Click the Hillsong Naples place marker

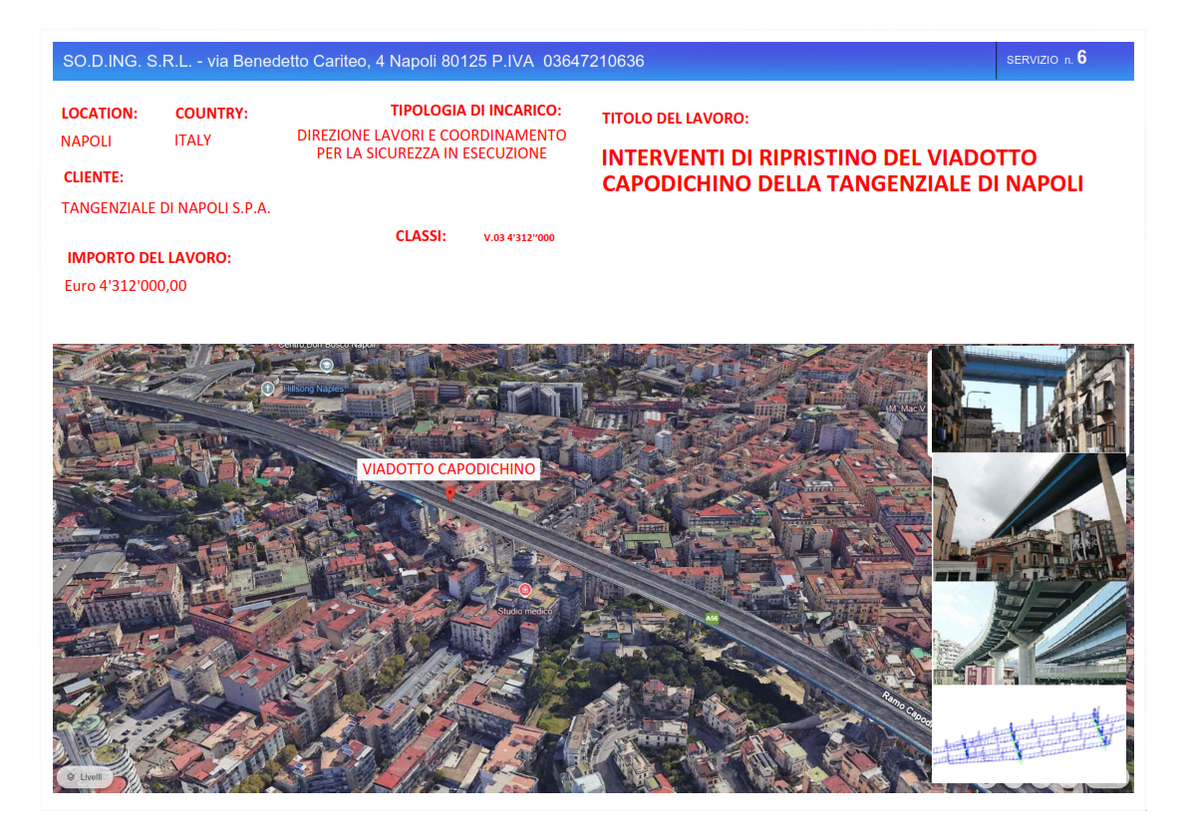click(x=267, y=388)
